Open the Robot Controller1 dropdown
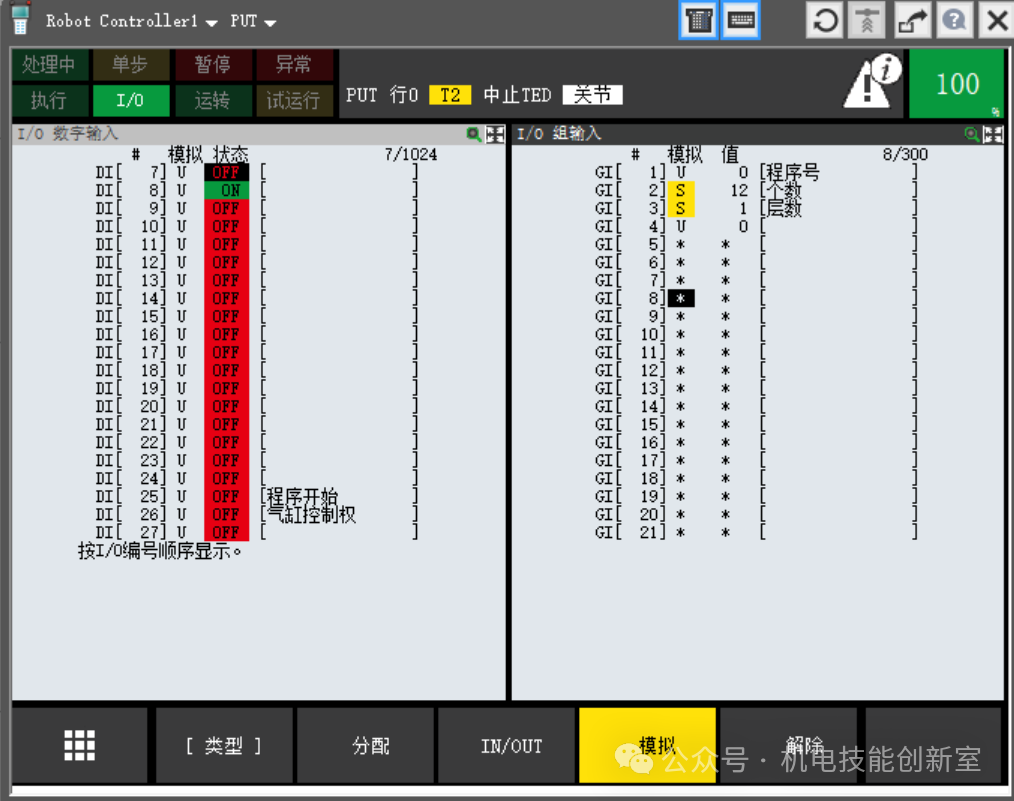This screenshot has height=801, width=1014. click(131, 21)
